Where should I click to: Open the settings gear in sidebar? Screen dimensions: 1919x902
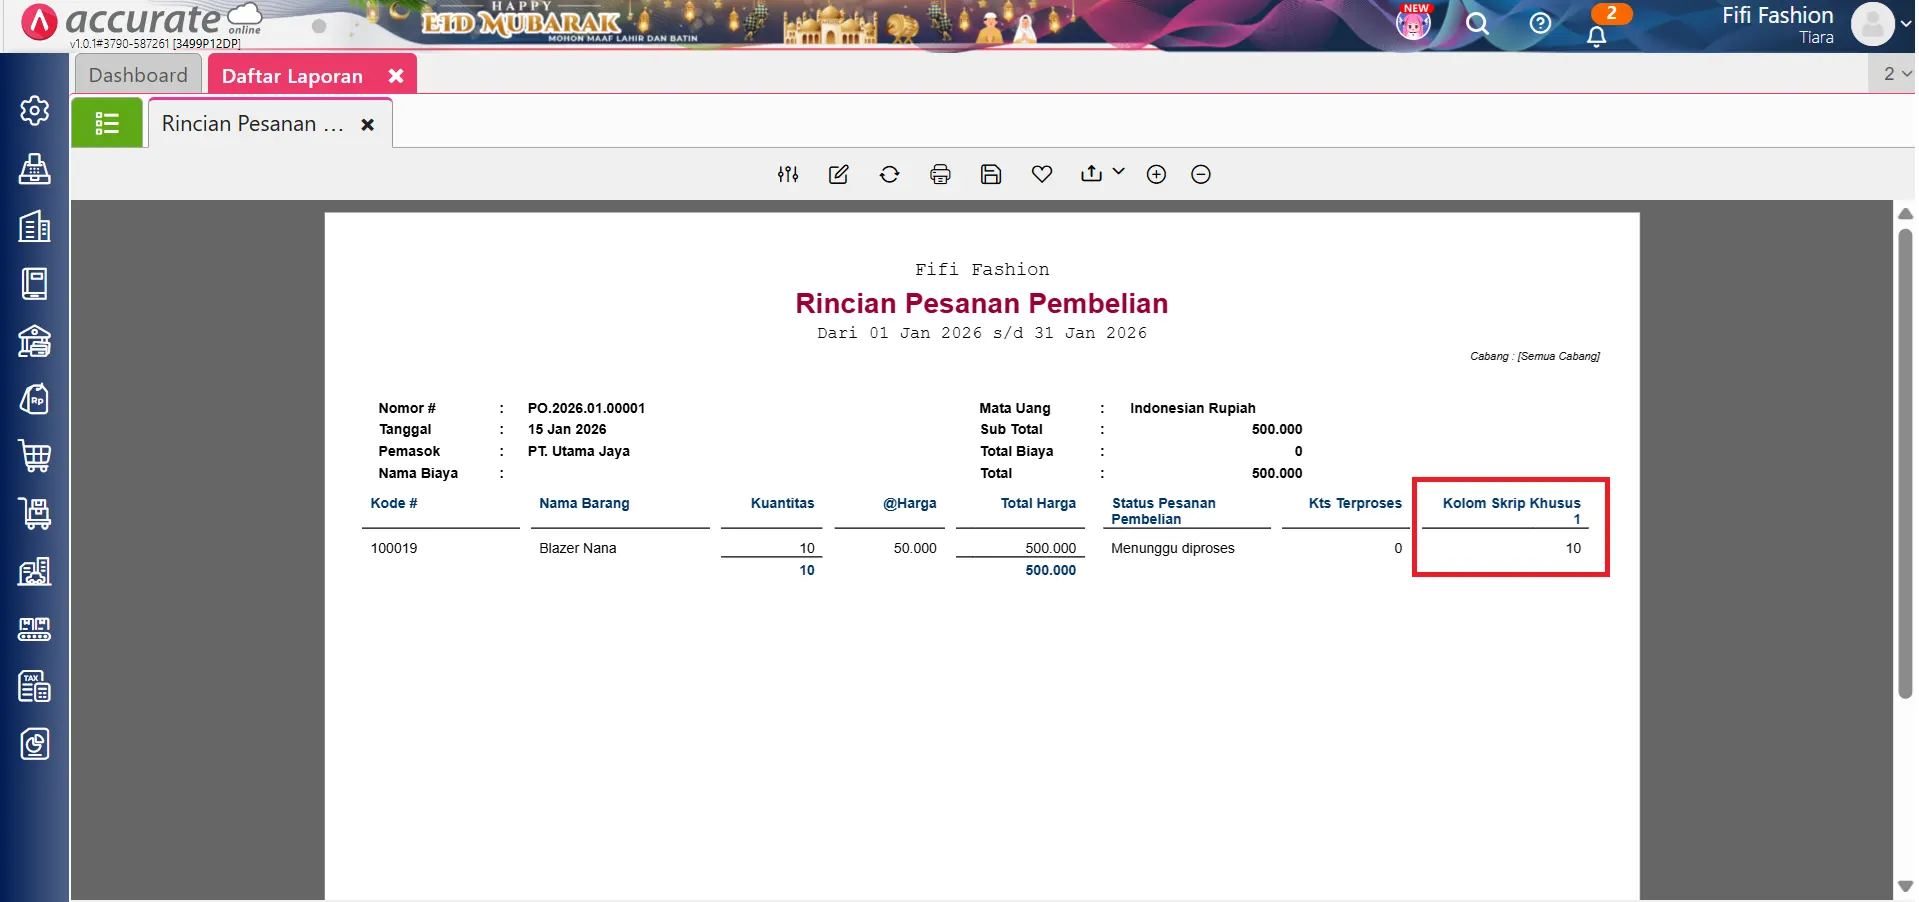click(35, 110)
